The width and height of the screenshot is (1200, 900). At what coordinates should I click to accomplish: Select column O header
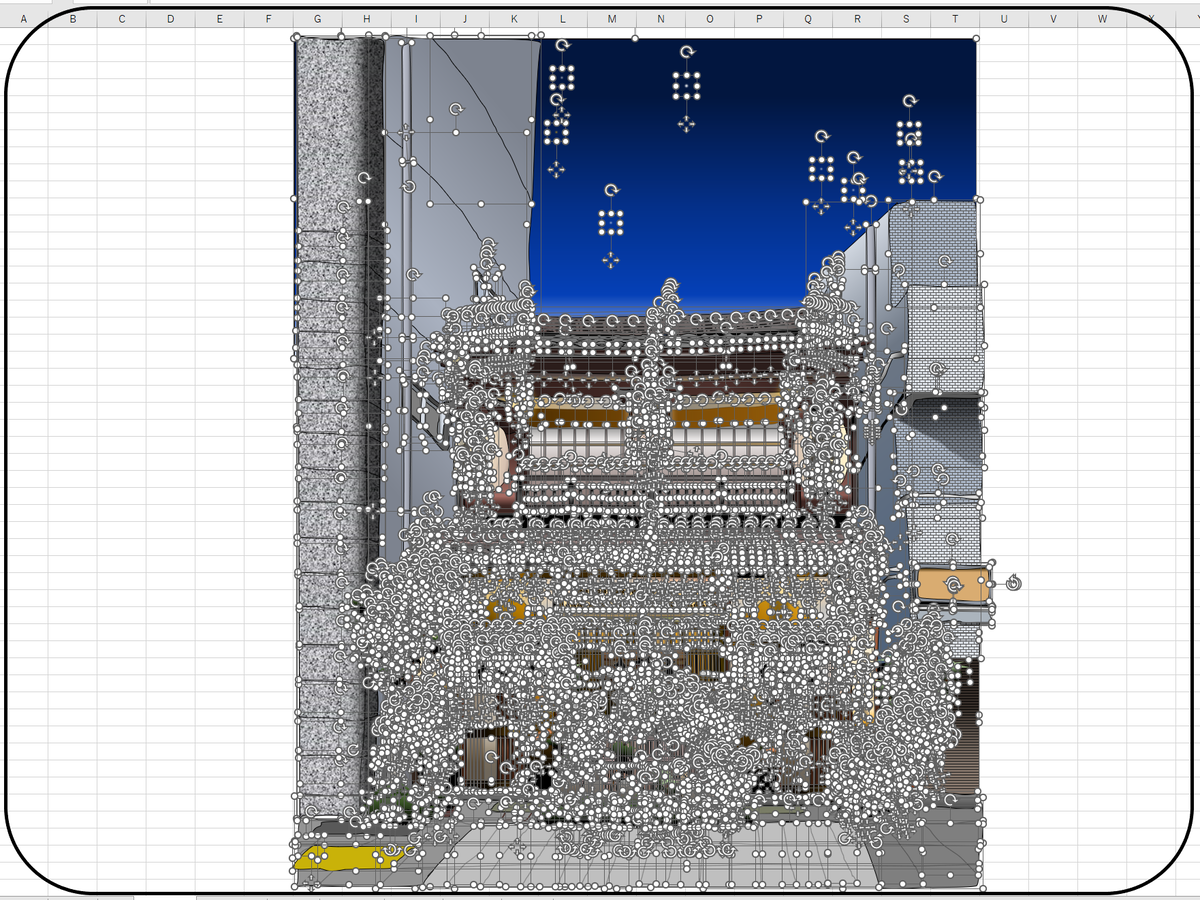[709, 18]
